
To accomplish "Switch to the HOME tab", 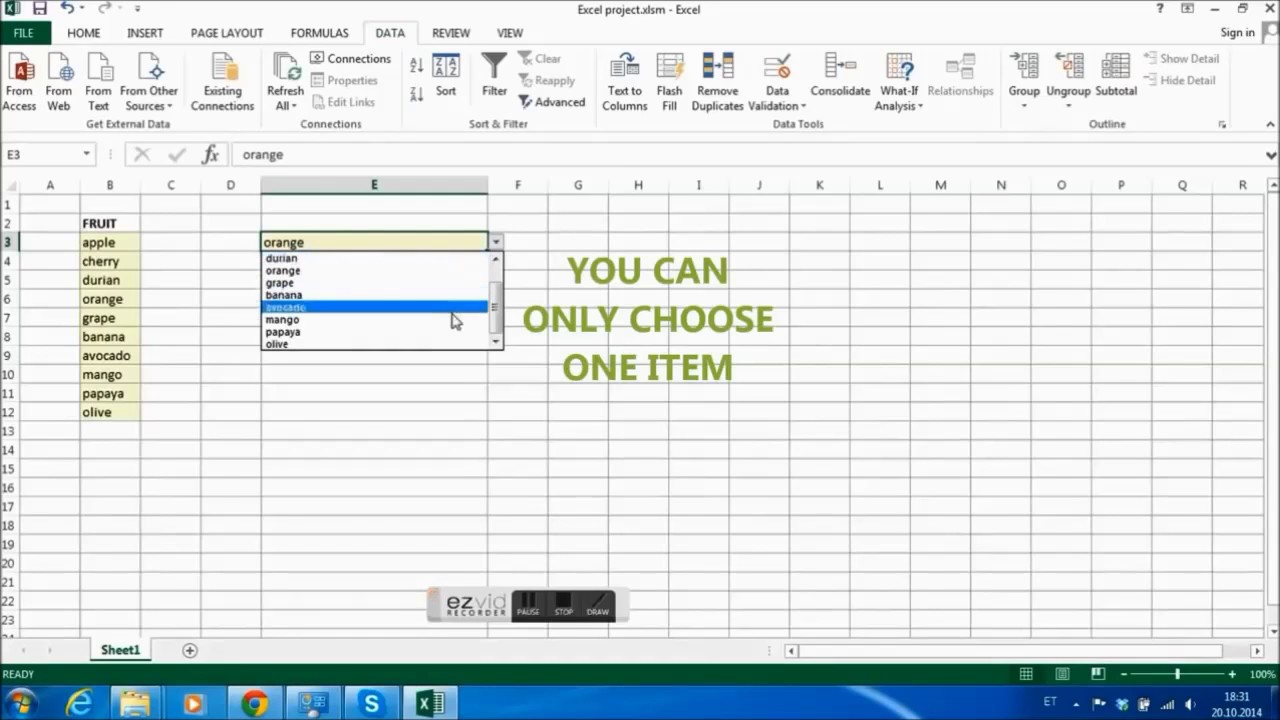I will [x=83, y=33].
